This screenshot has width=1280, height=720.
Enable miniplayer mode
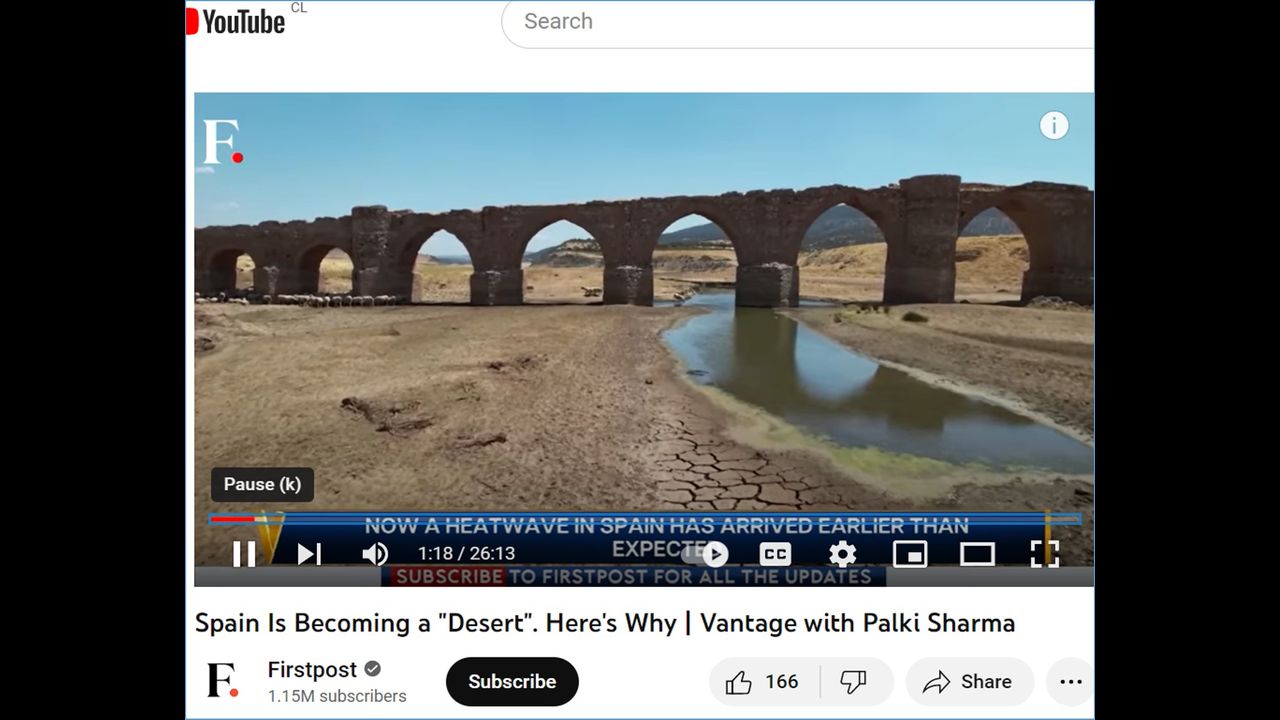pyautogui.click(x=909, y=554)
